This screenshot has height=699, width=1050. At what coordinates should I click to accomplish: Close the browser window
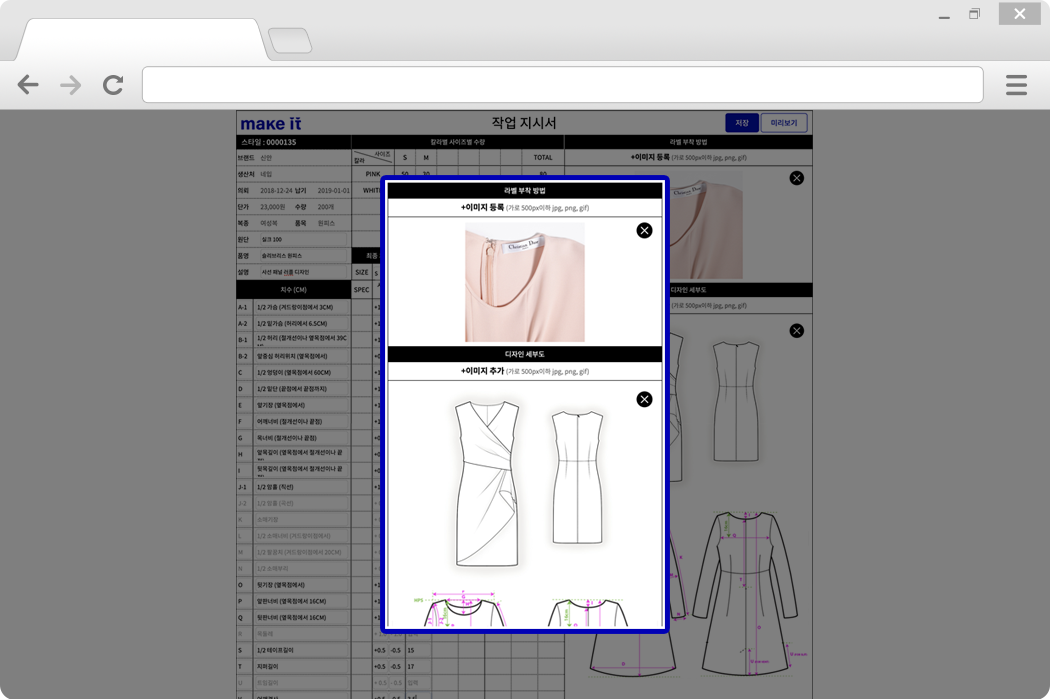[1019, 13]
